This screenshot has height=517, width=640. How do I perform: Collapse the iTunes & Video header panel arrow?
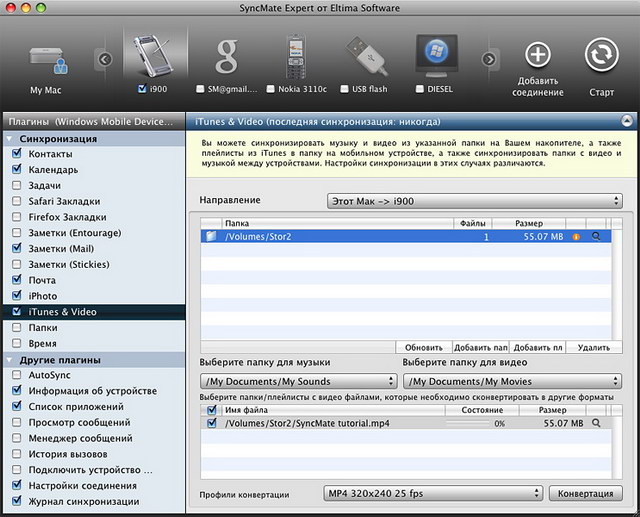[627, 121]
